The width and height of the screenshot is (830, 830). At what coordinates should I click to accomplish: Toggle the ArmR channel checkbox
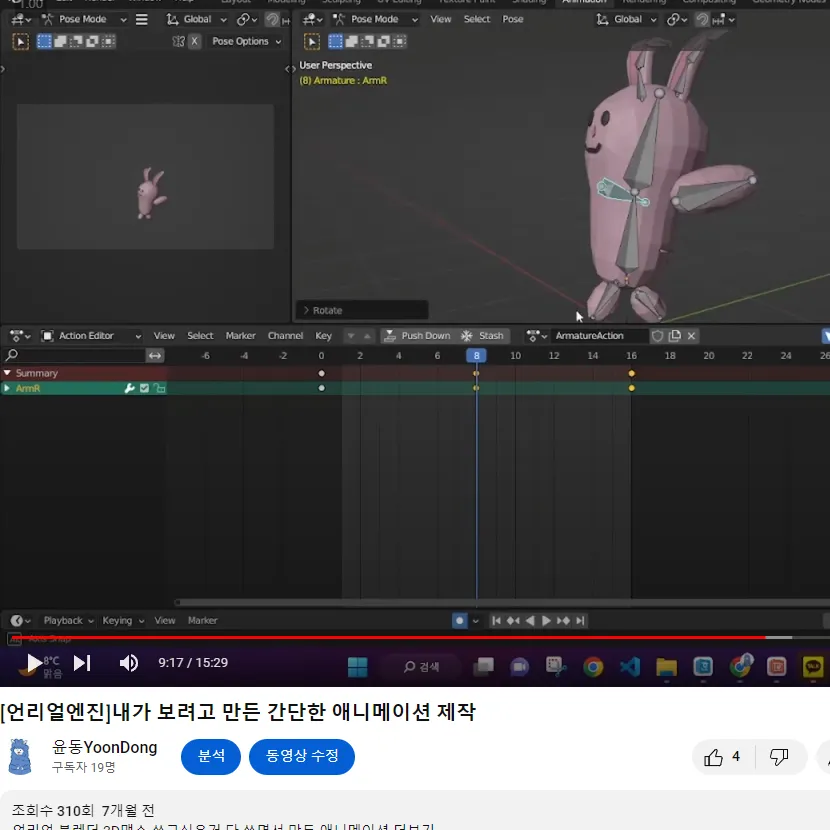pyautogui.click(x=144, y=388)
